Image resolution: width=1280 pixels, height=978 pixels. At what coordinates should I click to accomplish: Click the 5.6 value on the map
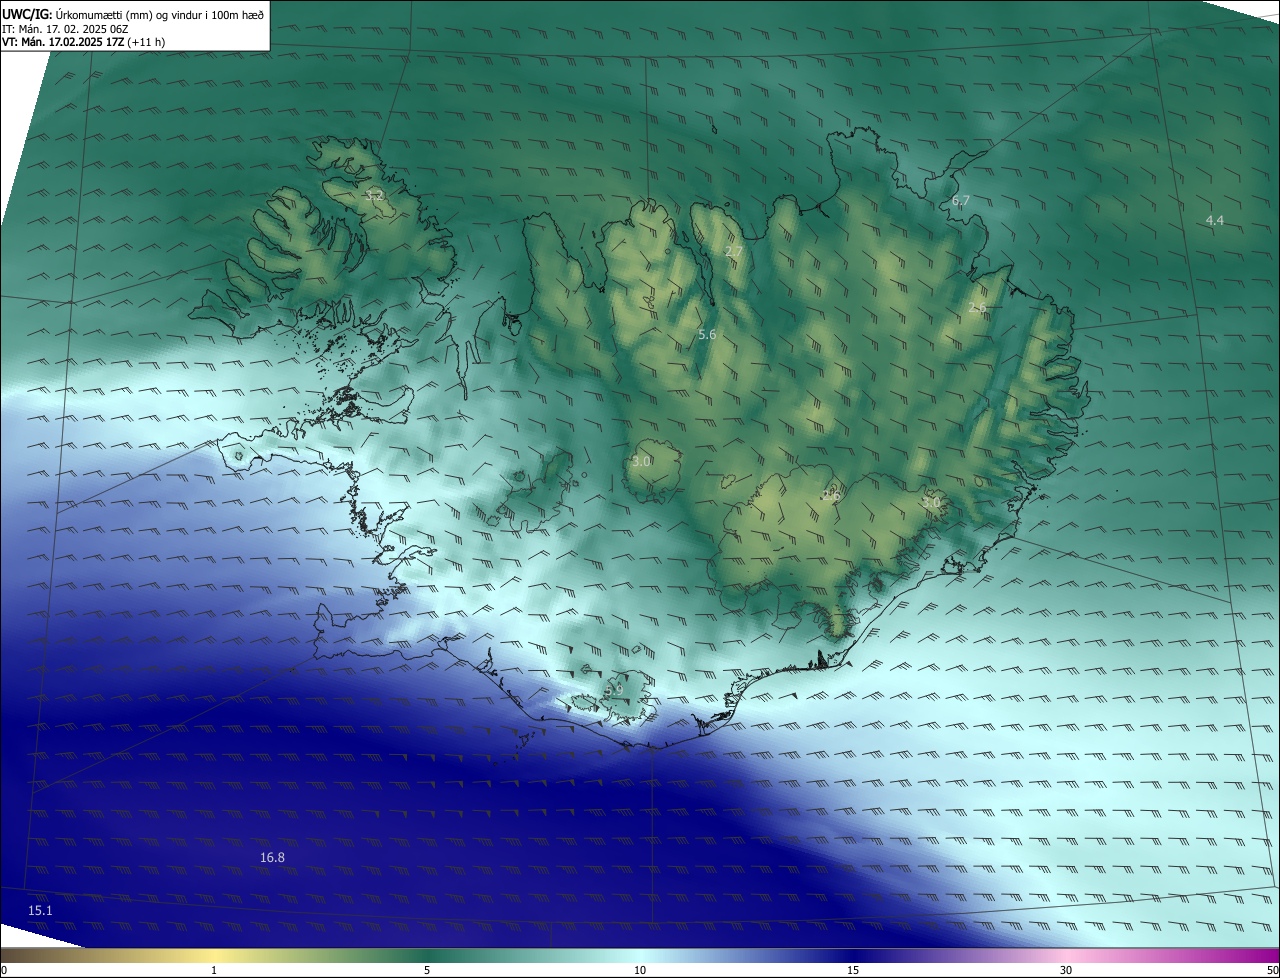tap(707, 335)
